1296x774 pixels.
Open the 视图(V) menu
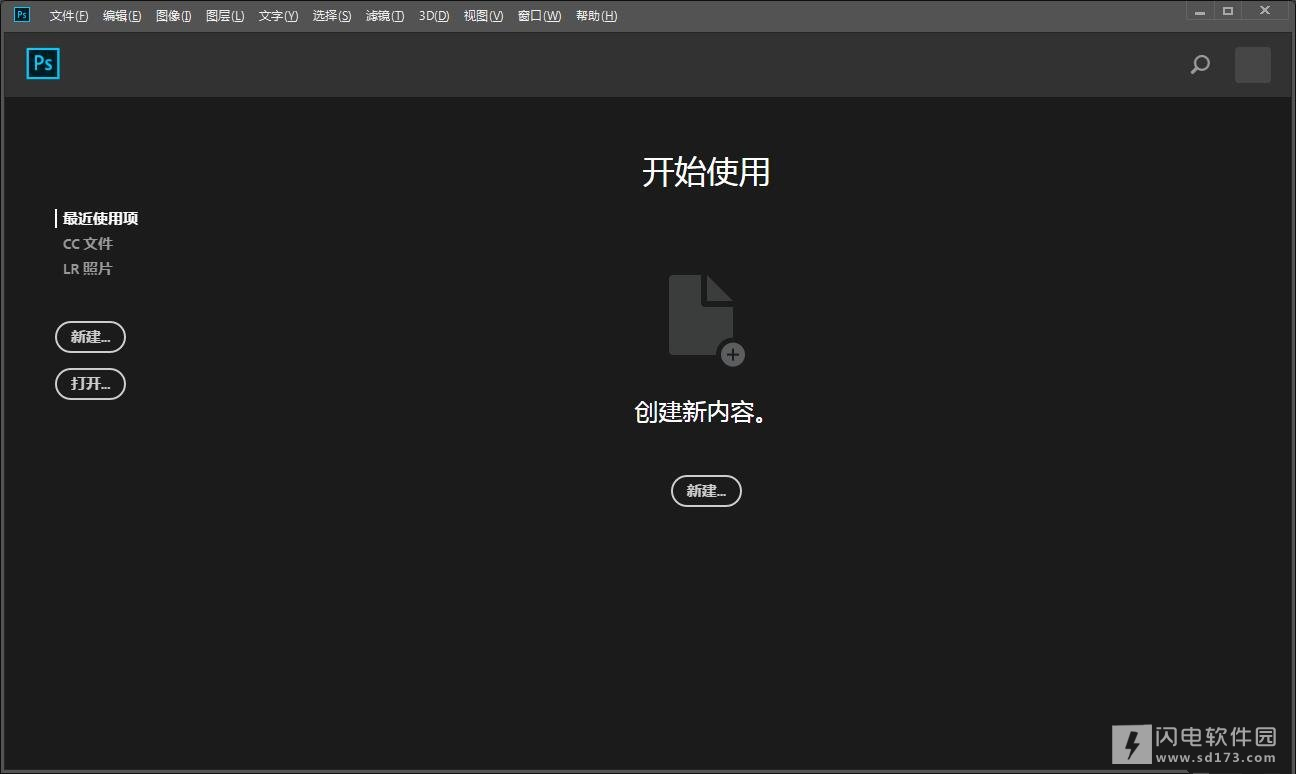pos(483,16)
